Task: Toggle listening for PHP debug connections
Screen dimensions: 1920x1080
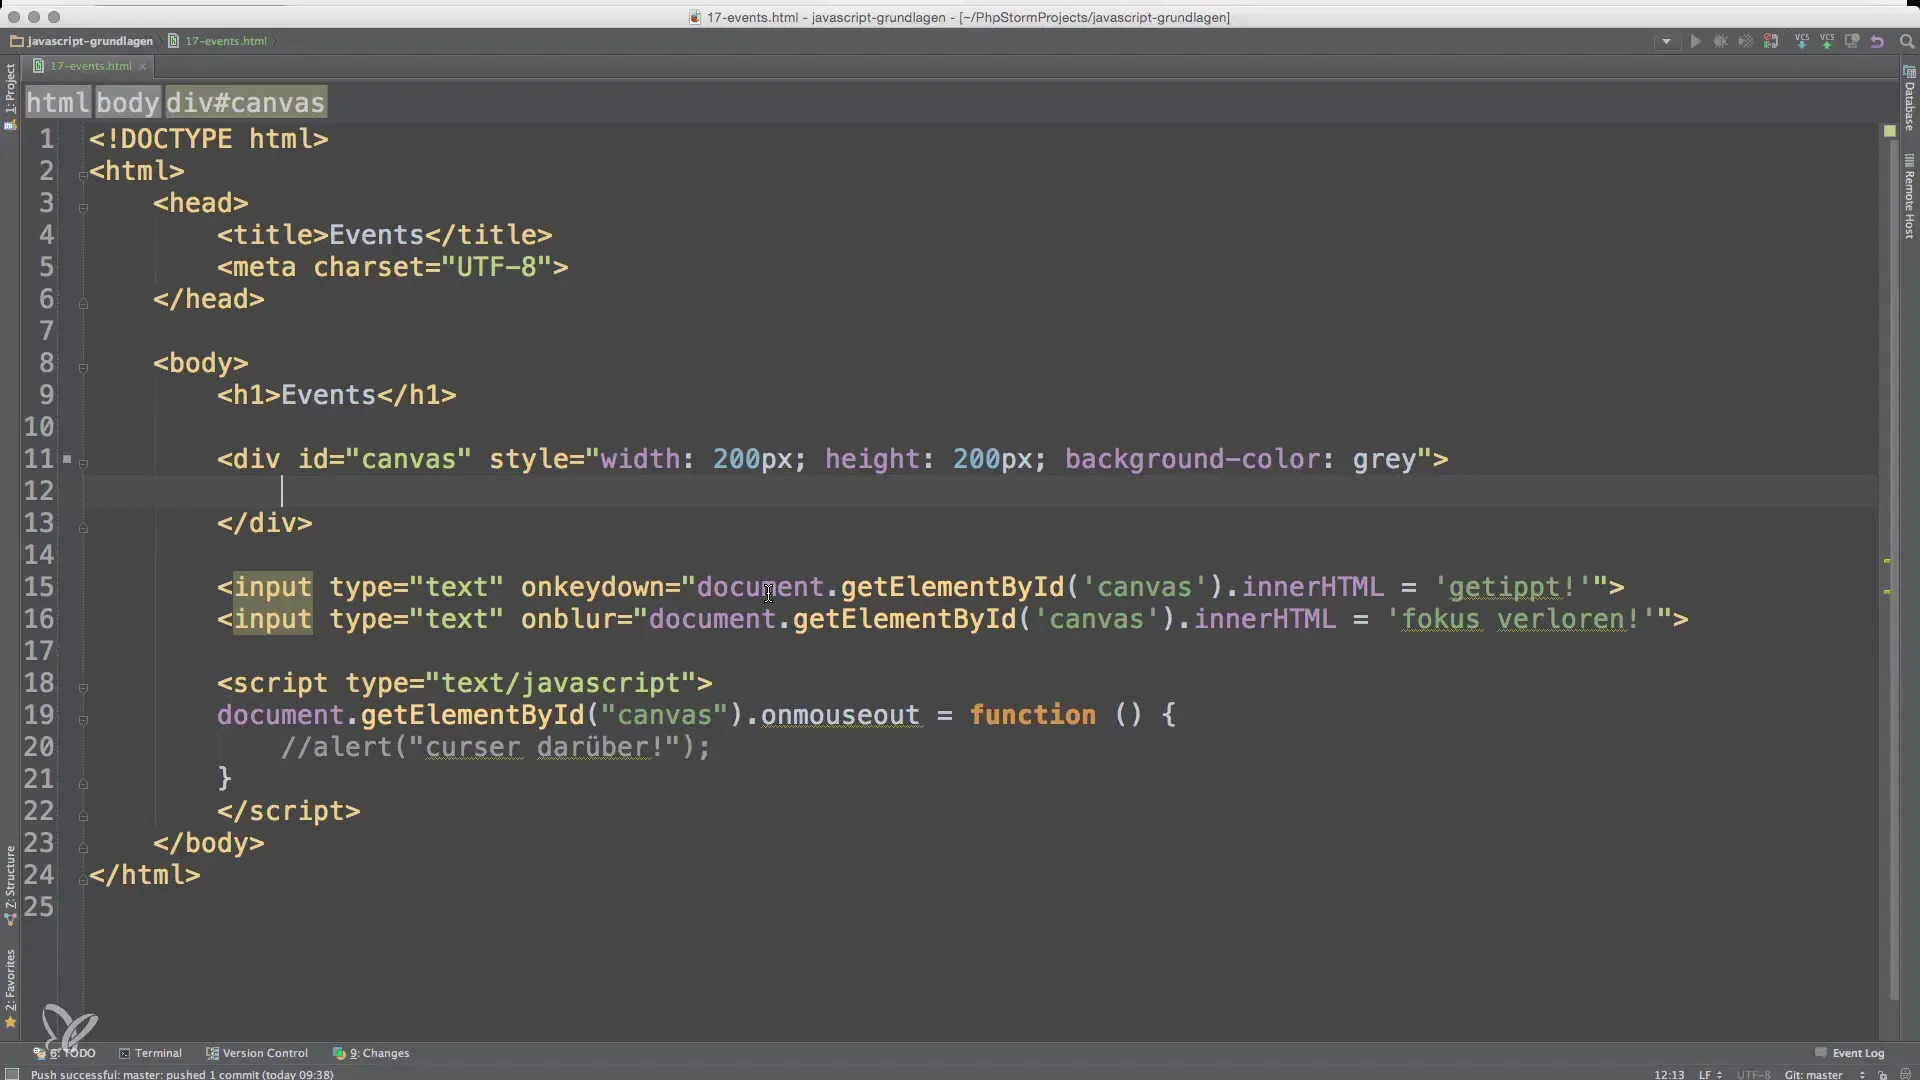Action: tap(1771, 42)
